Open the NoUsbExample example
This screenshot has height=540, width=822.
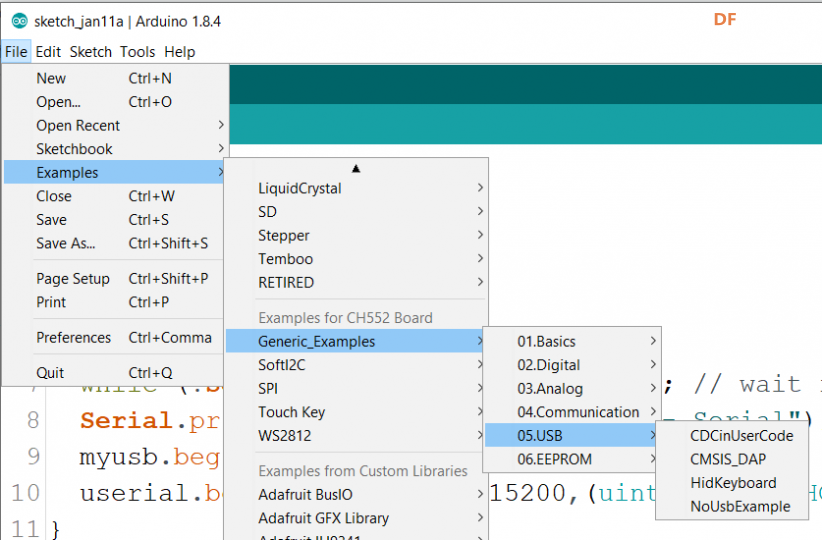pyautogui.click(x=732, y=506)
